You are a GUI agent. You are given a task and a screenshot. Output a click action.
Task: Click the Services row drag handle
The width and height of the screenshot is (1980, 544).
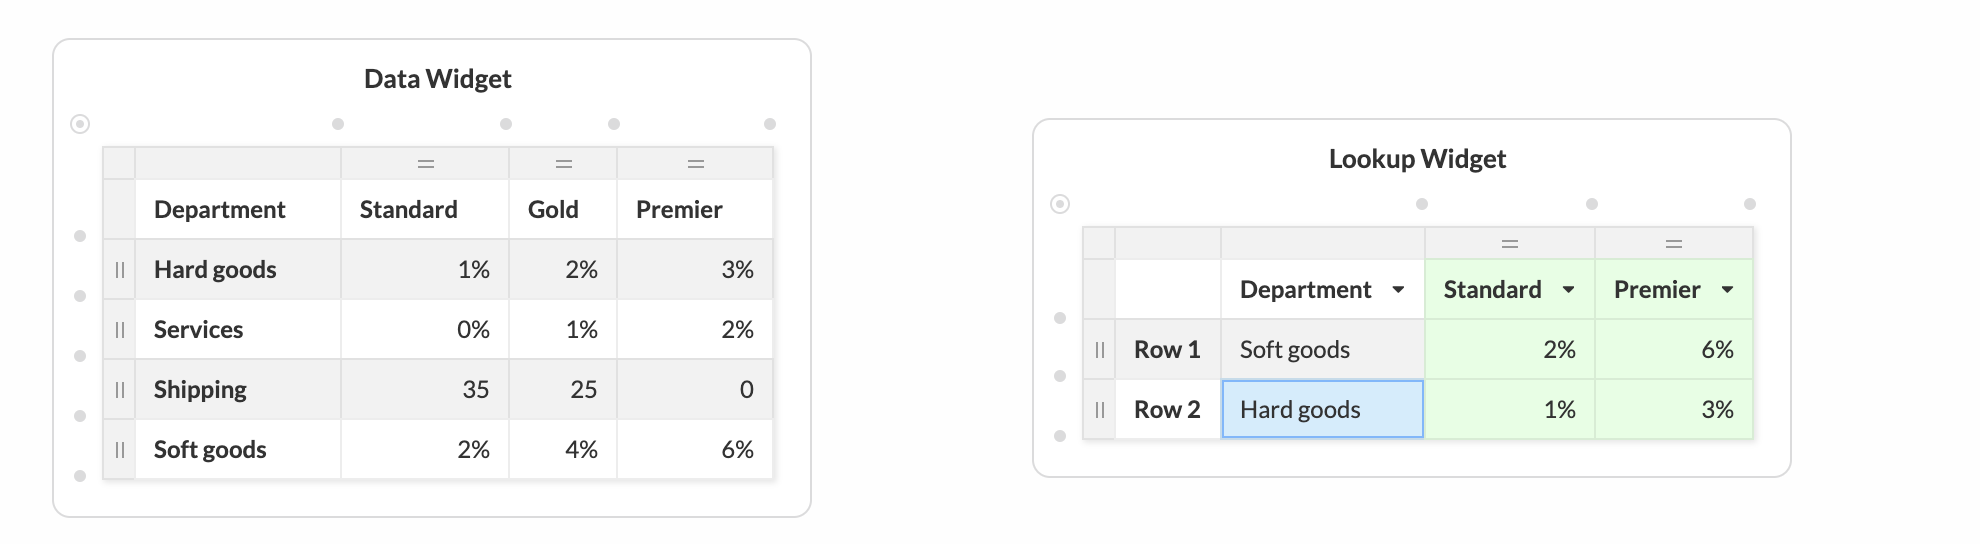click(119, 330)
